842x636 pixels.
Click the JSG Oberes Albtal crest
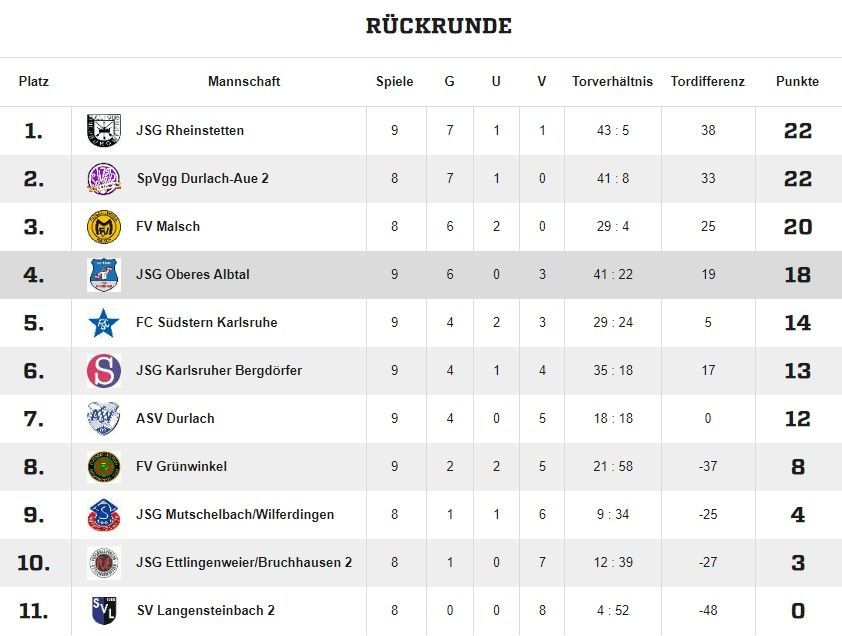[104, 274]
